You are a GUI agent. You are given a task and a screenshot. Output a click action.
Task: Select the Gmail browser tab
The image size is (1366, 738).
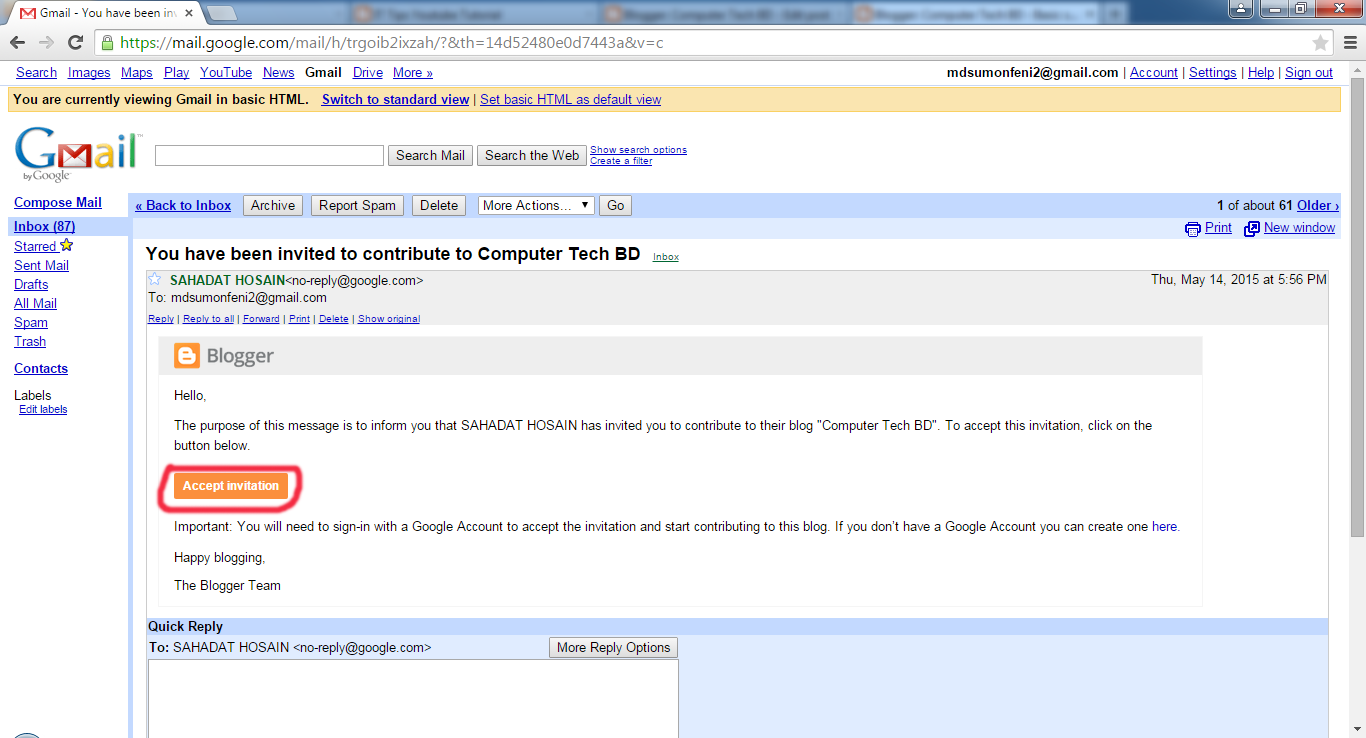pos(105,13)
